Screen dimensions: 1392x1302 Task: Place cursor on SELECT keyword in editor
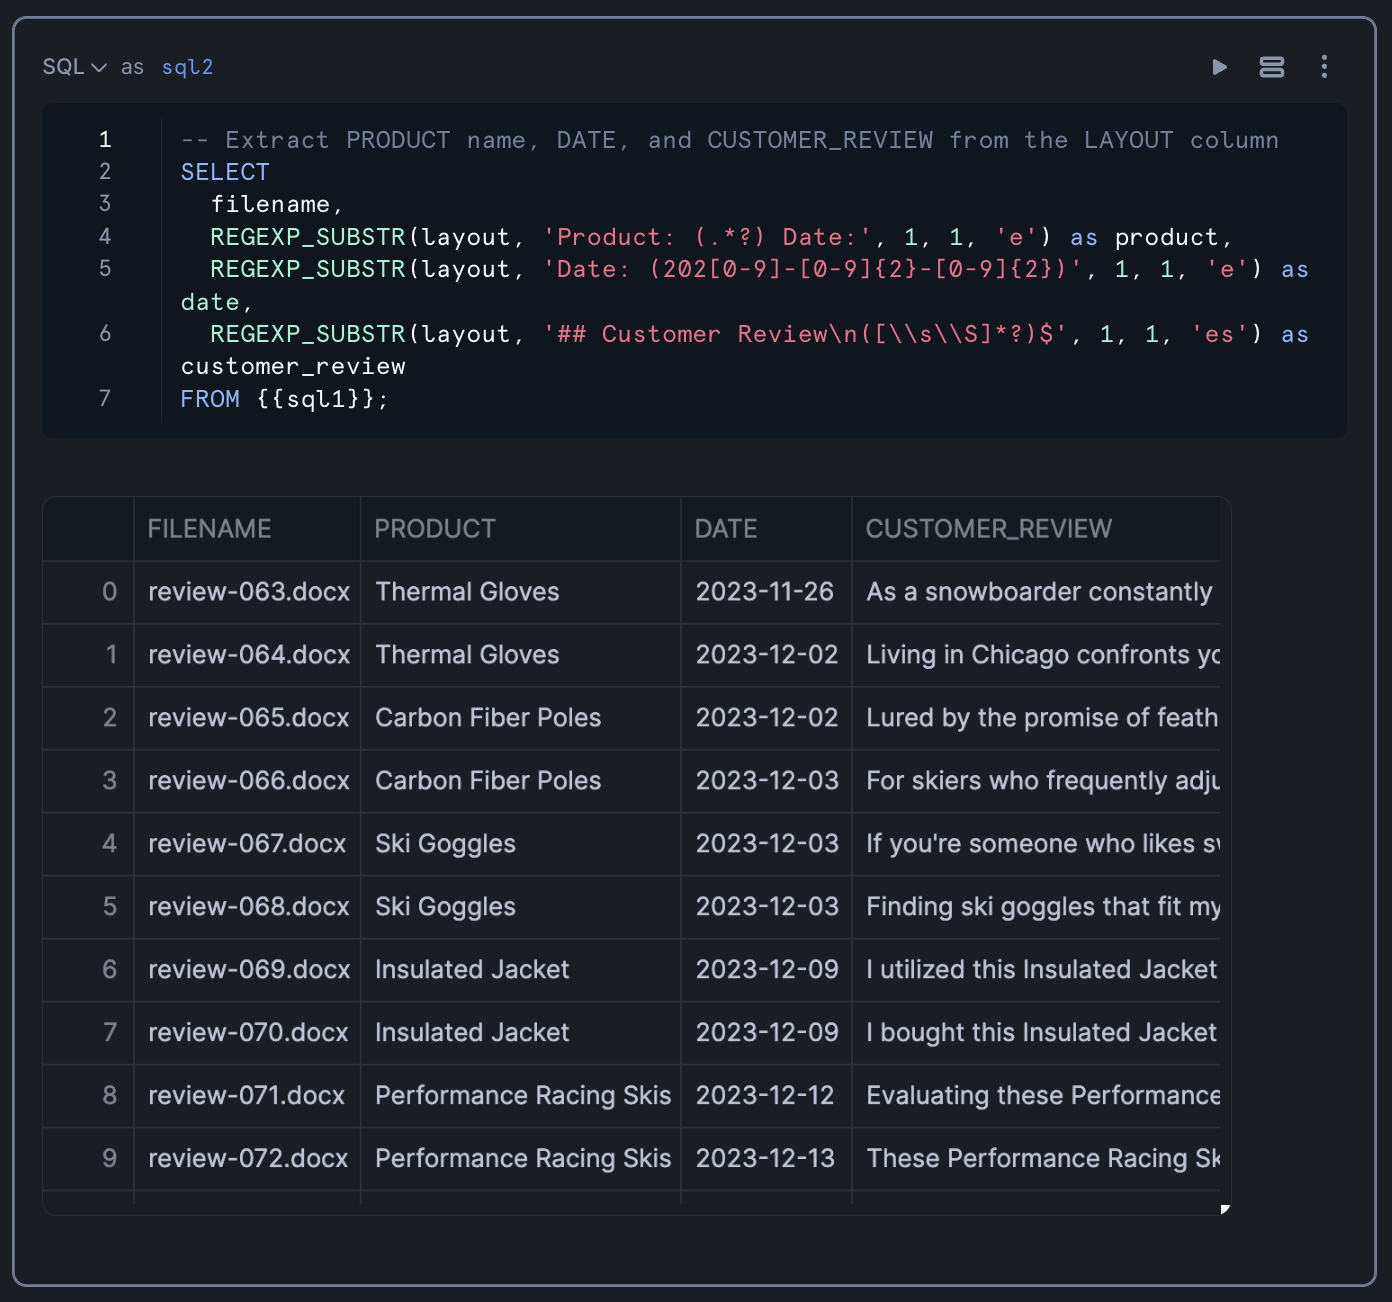click(225, 172)
